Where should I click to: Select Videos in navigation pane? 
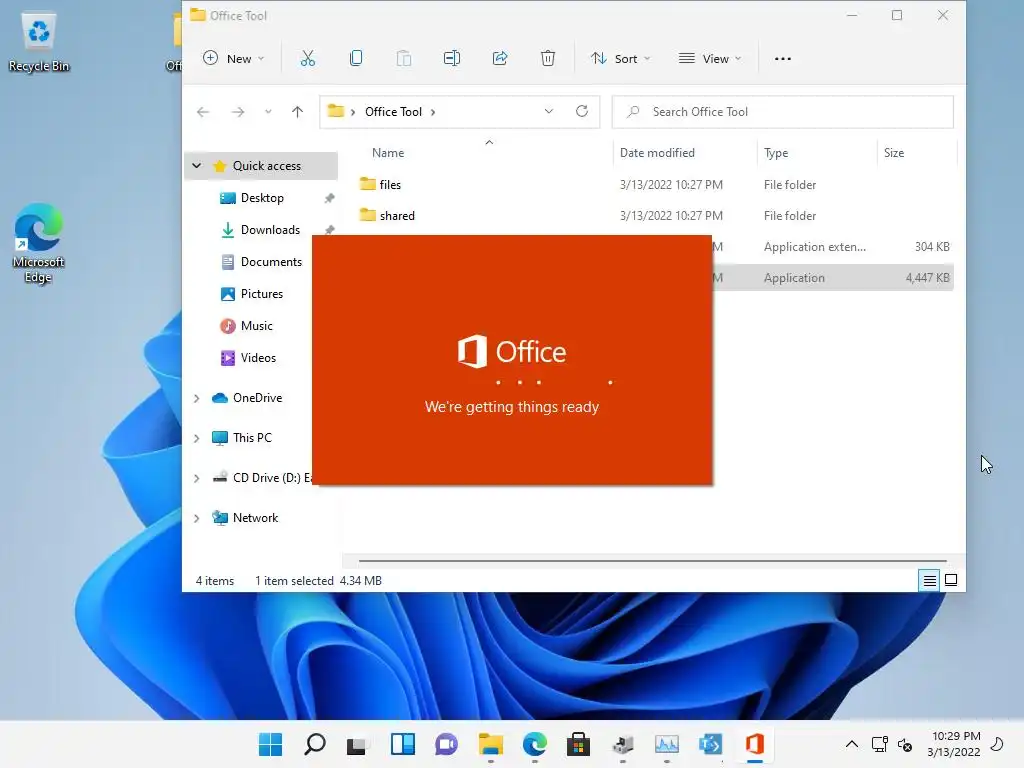coord(258,358)
